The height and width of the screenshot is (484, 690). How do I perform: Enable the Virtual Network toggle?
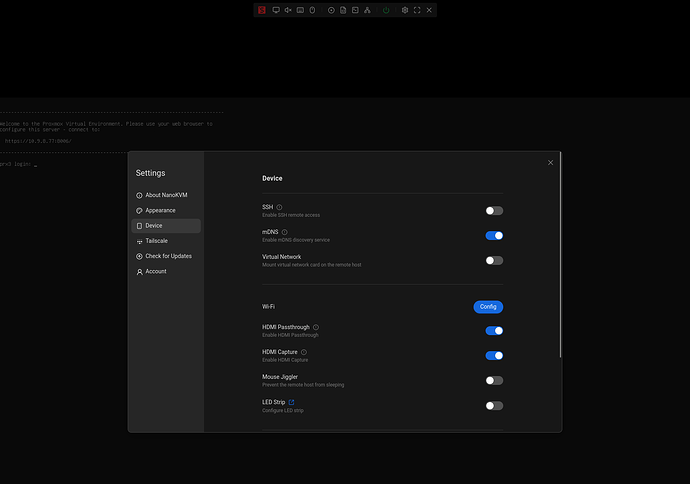tap(494, 260)
